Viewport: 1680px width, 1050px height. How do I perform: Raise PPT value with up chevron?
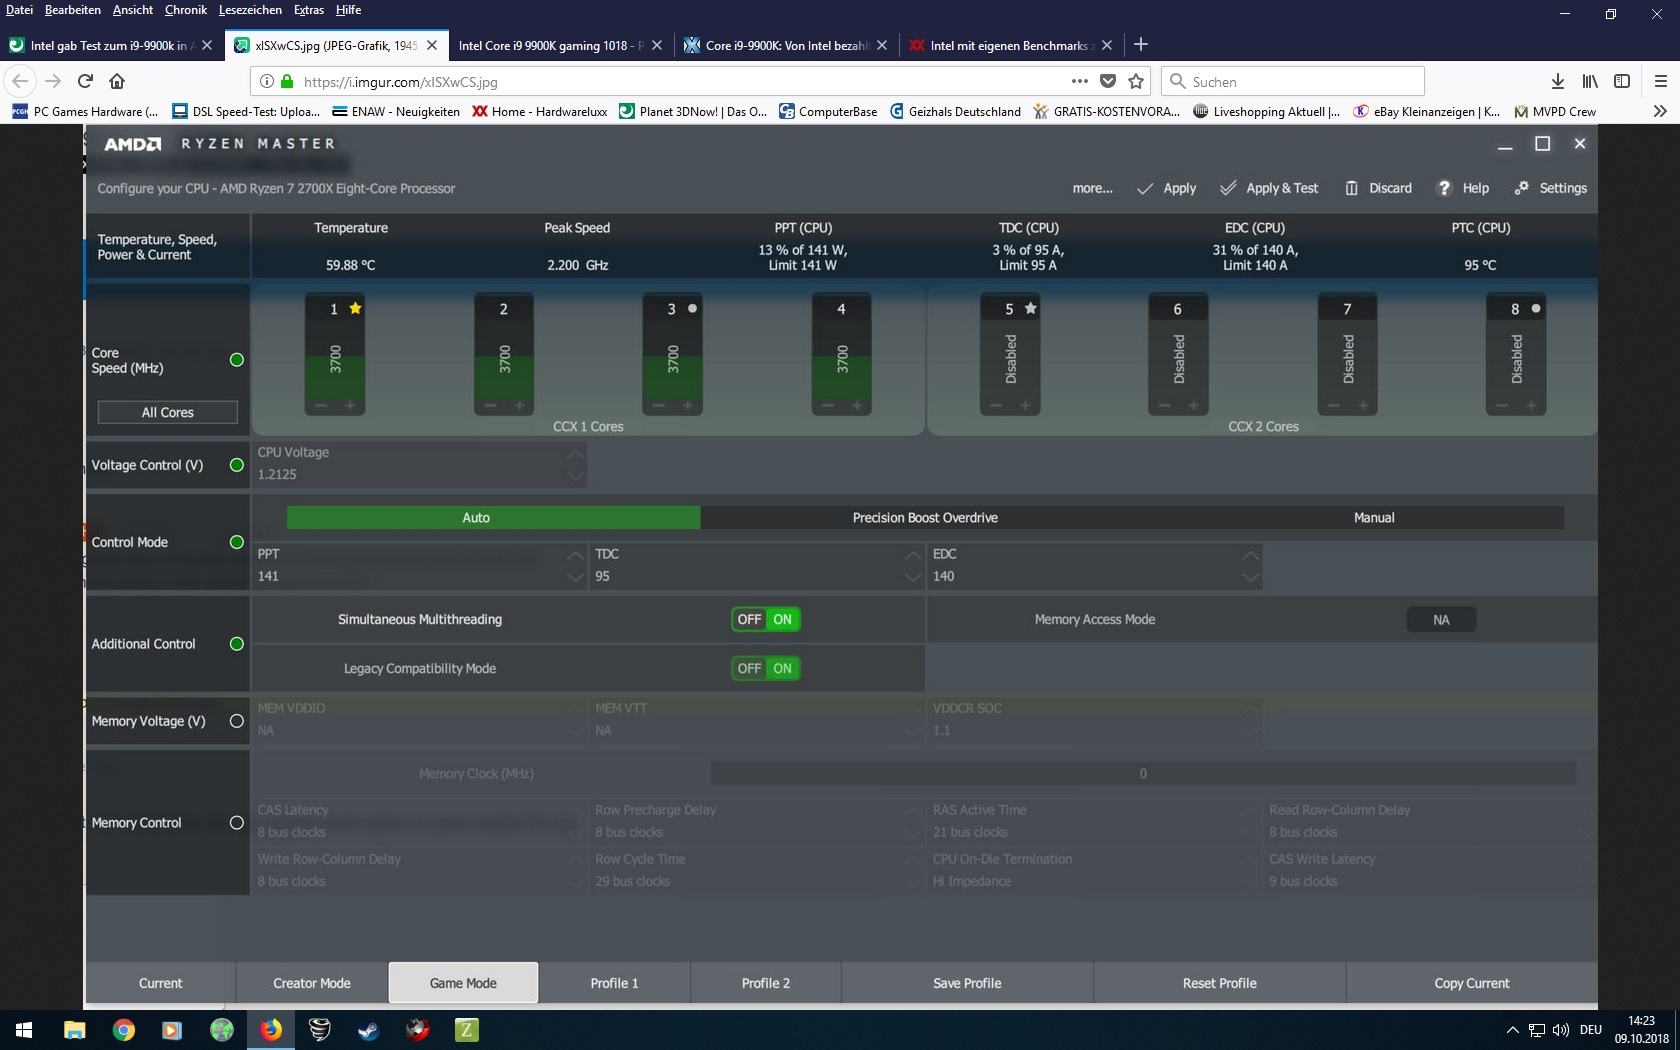(575, 555)
